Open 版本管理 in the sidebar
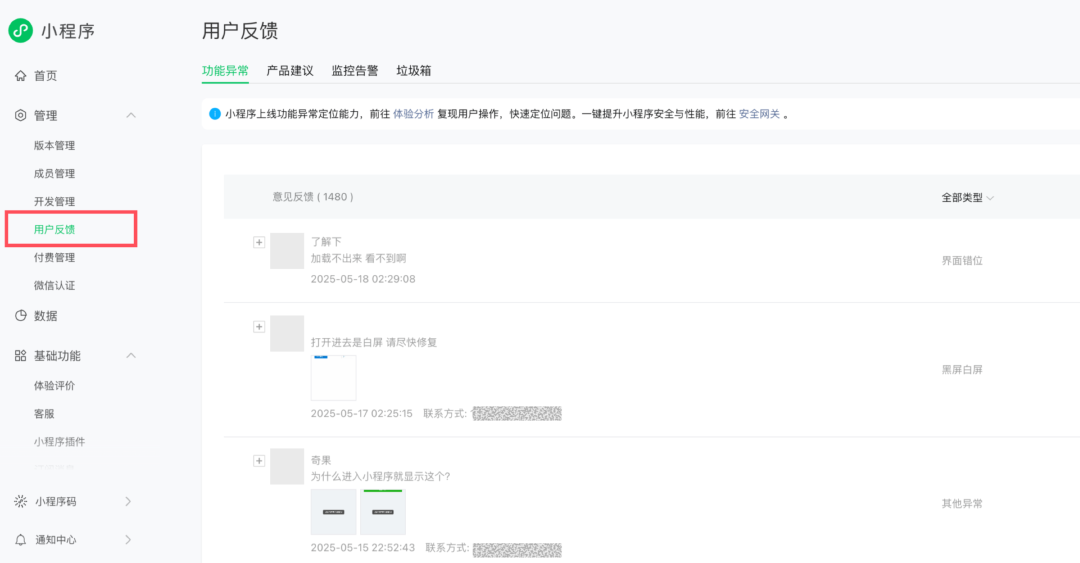1080x563 pixels. point(54,145)
